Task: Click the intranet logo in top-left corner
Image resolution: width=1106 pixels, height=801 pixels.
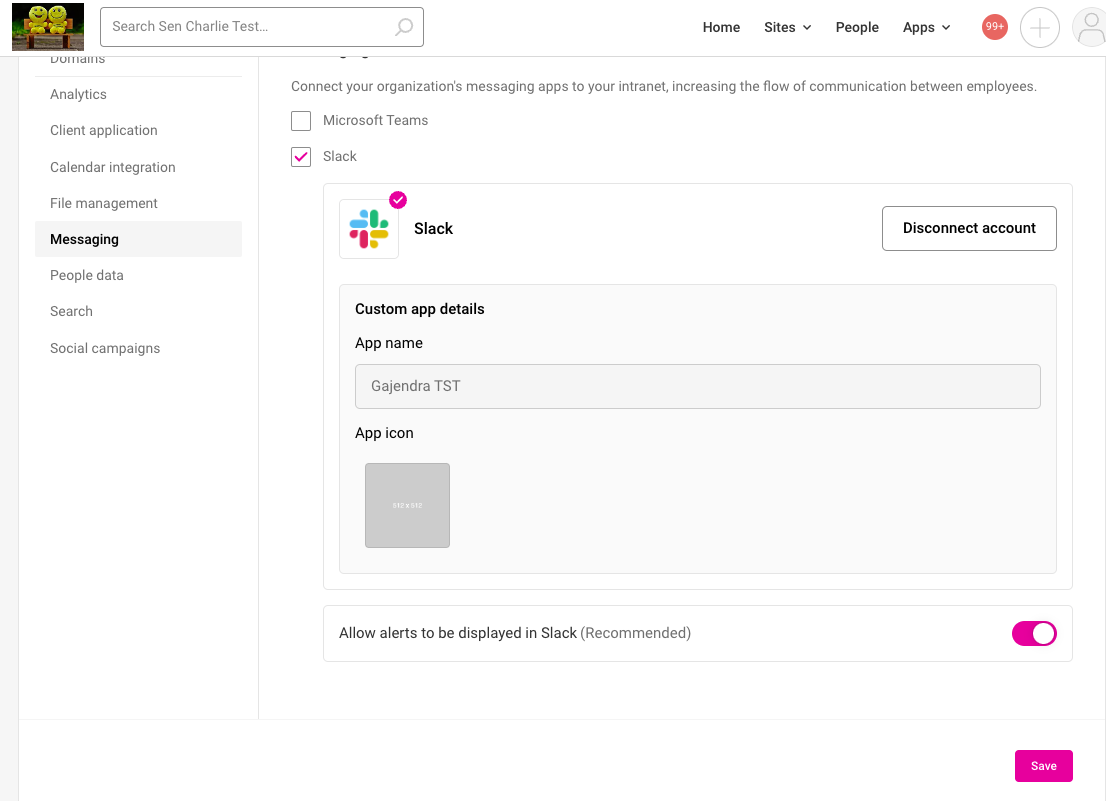Action: 47,27
